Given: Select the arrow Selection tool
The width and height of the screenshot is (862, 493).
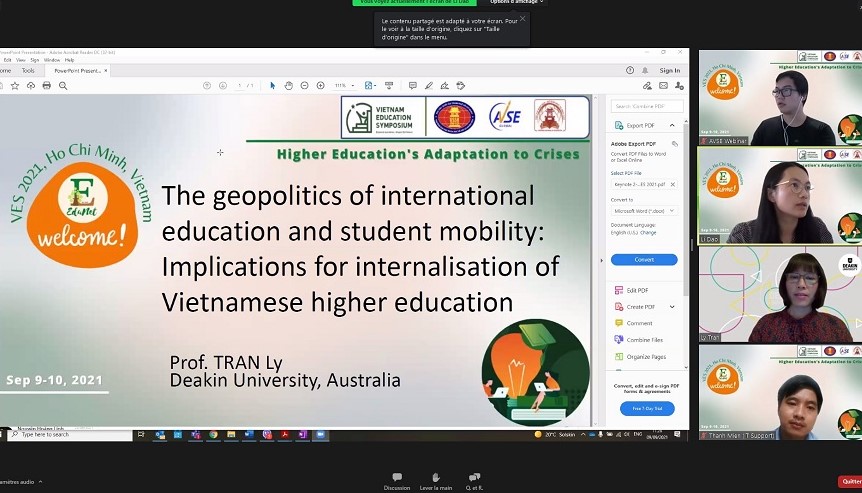Looking at the screenshot, I should click(272, 86).
